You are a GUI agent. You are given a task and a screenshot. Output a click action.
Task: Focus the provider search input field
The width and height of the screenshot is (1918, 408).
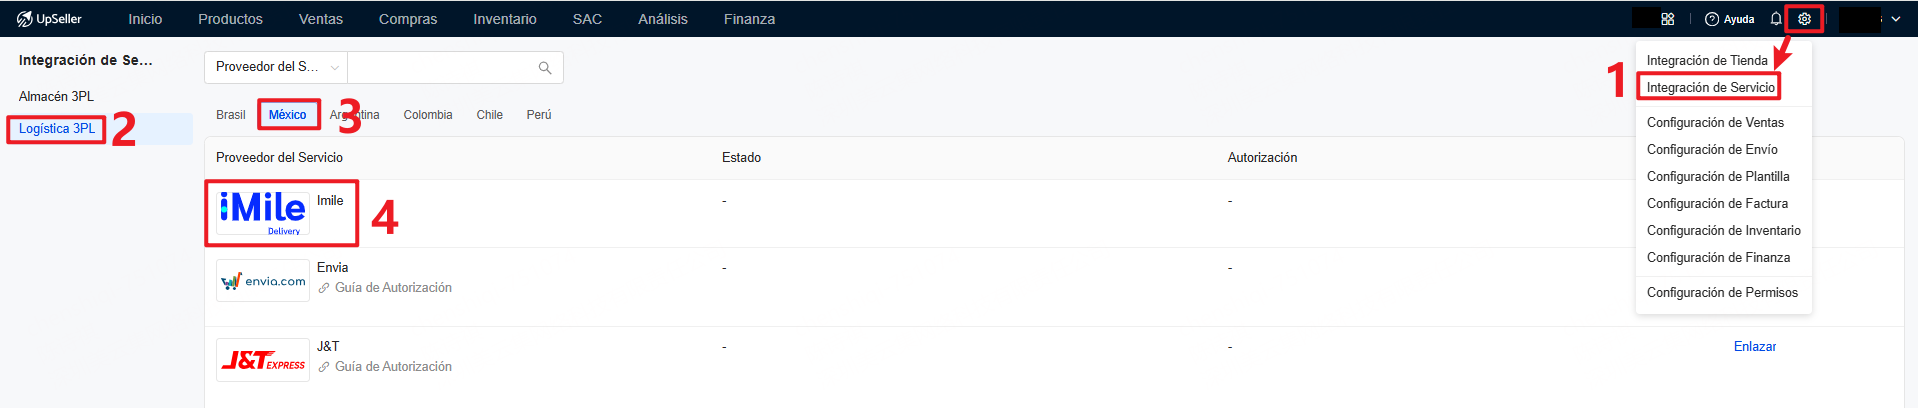coord(443,67)
